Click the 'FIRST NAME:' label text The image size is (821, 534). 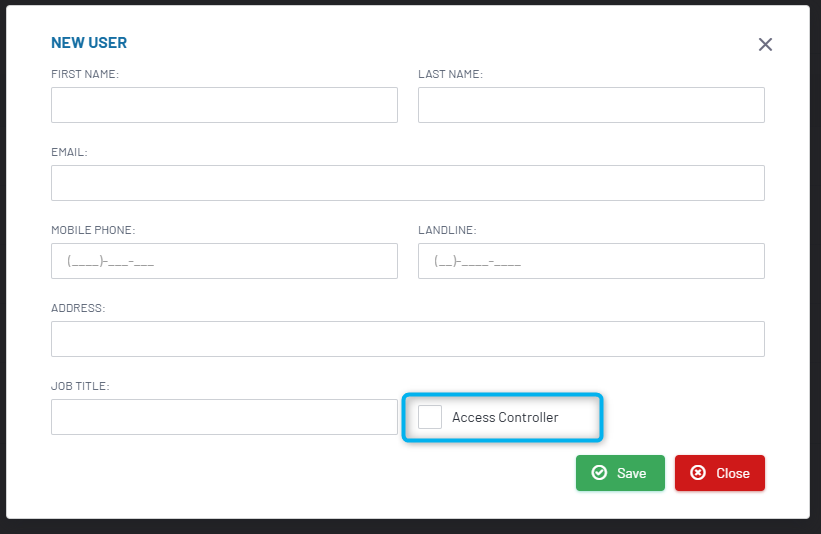pyautogui.click(x=85, y=74)
